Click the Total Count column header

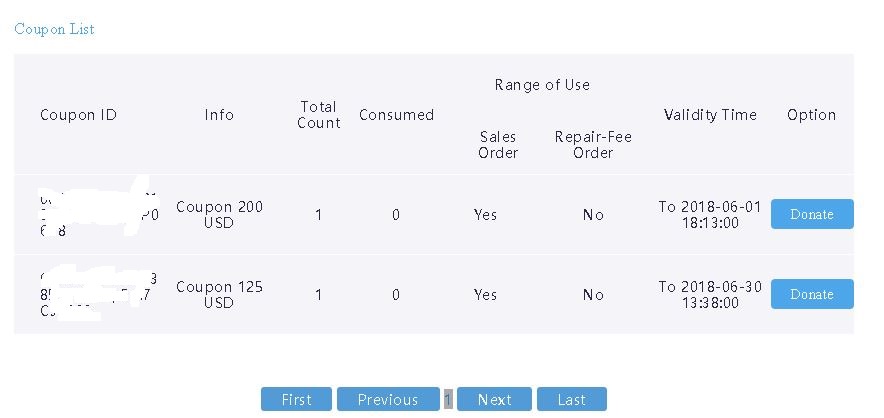pos(319,115)
